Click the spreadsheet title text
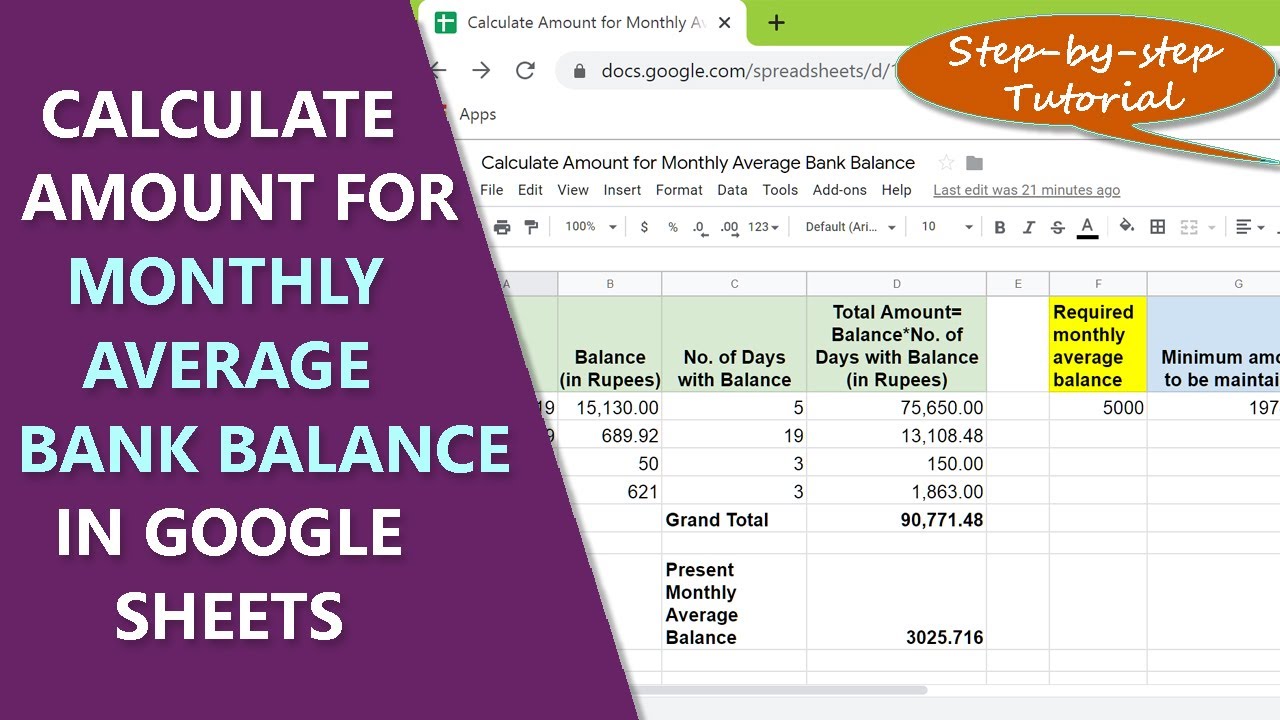Image resolution: width=1280 pixels, height=720 pixels. tap(698, 163)
